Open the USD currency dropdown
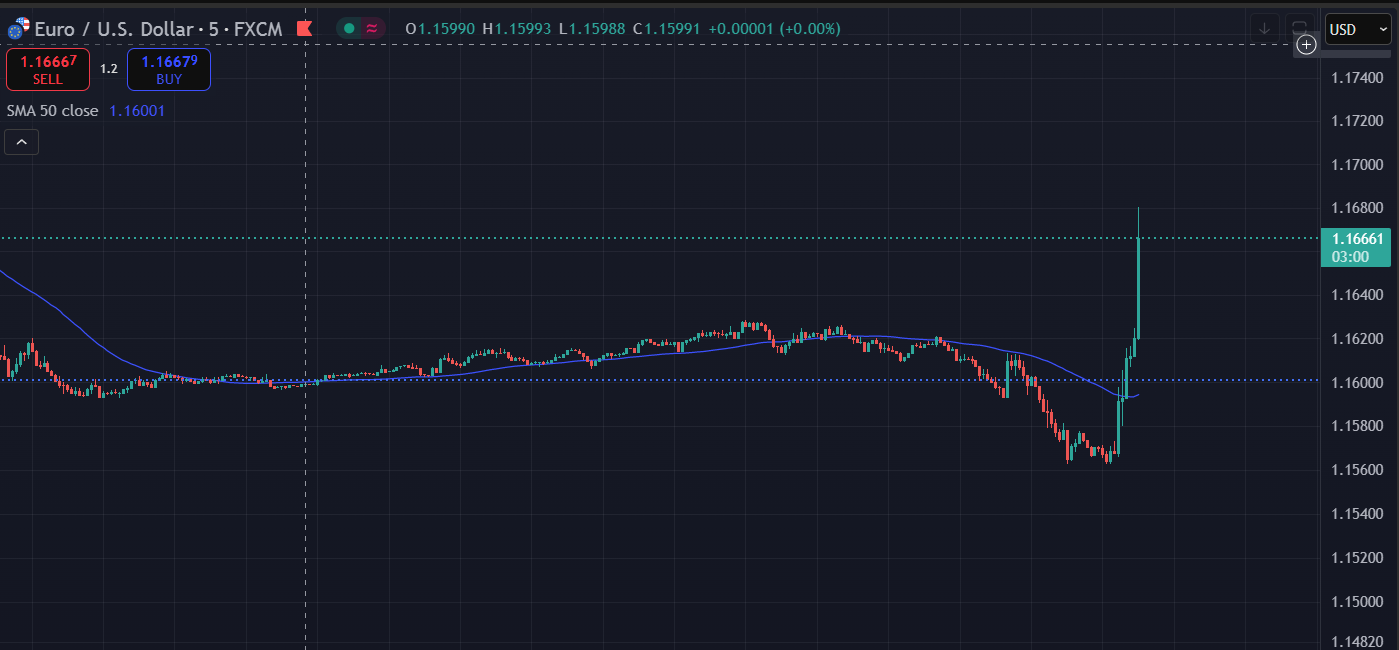Screen dimensions: 1399x650 tap(1357, 29)
